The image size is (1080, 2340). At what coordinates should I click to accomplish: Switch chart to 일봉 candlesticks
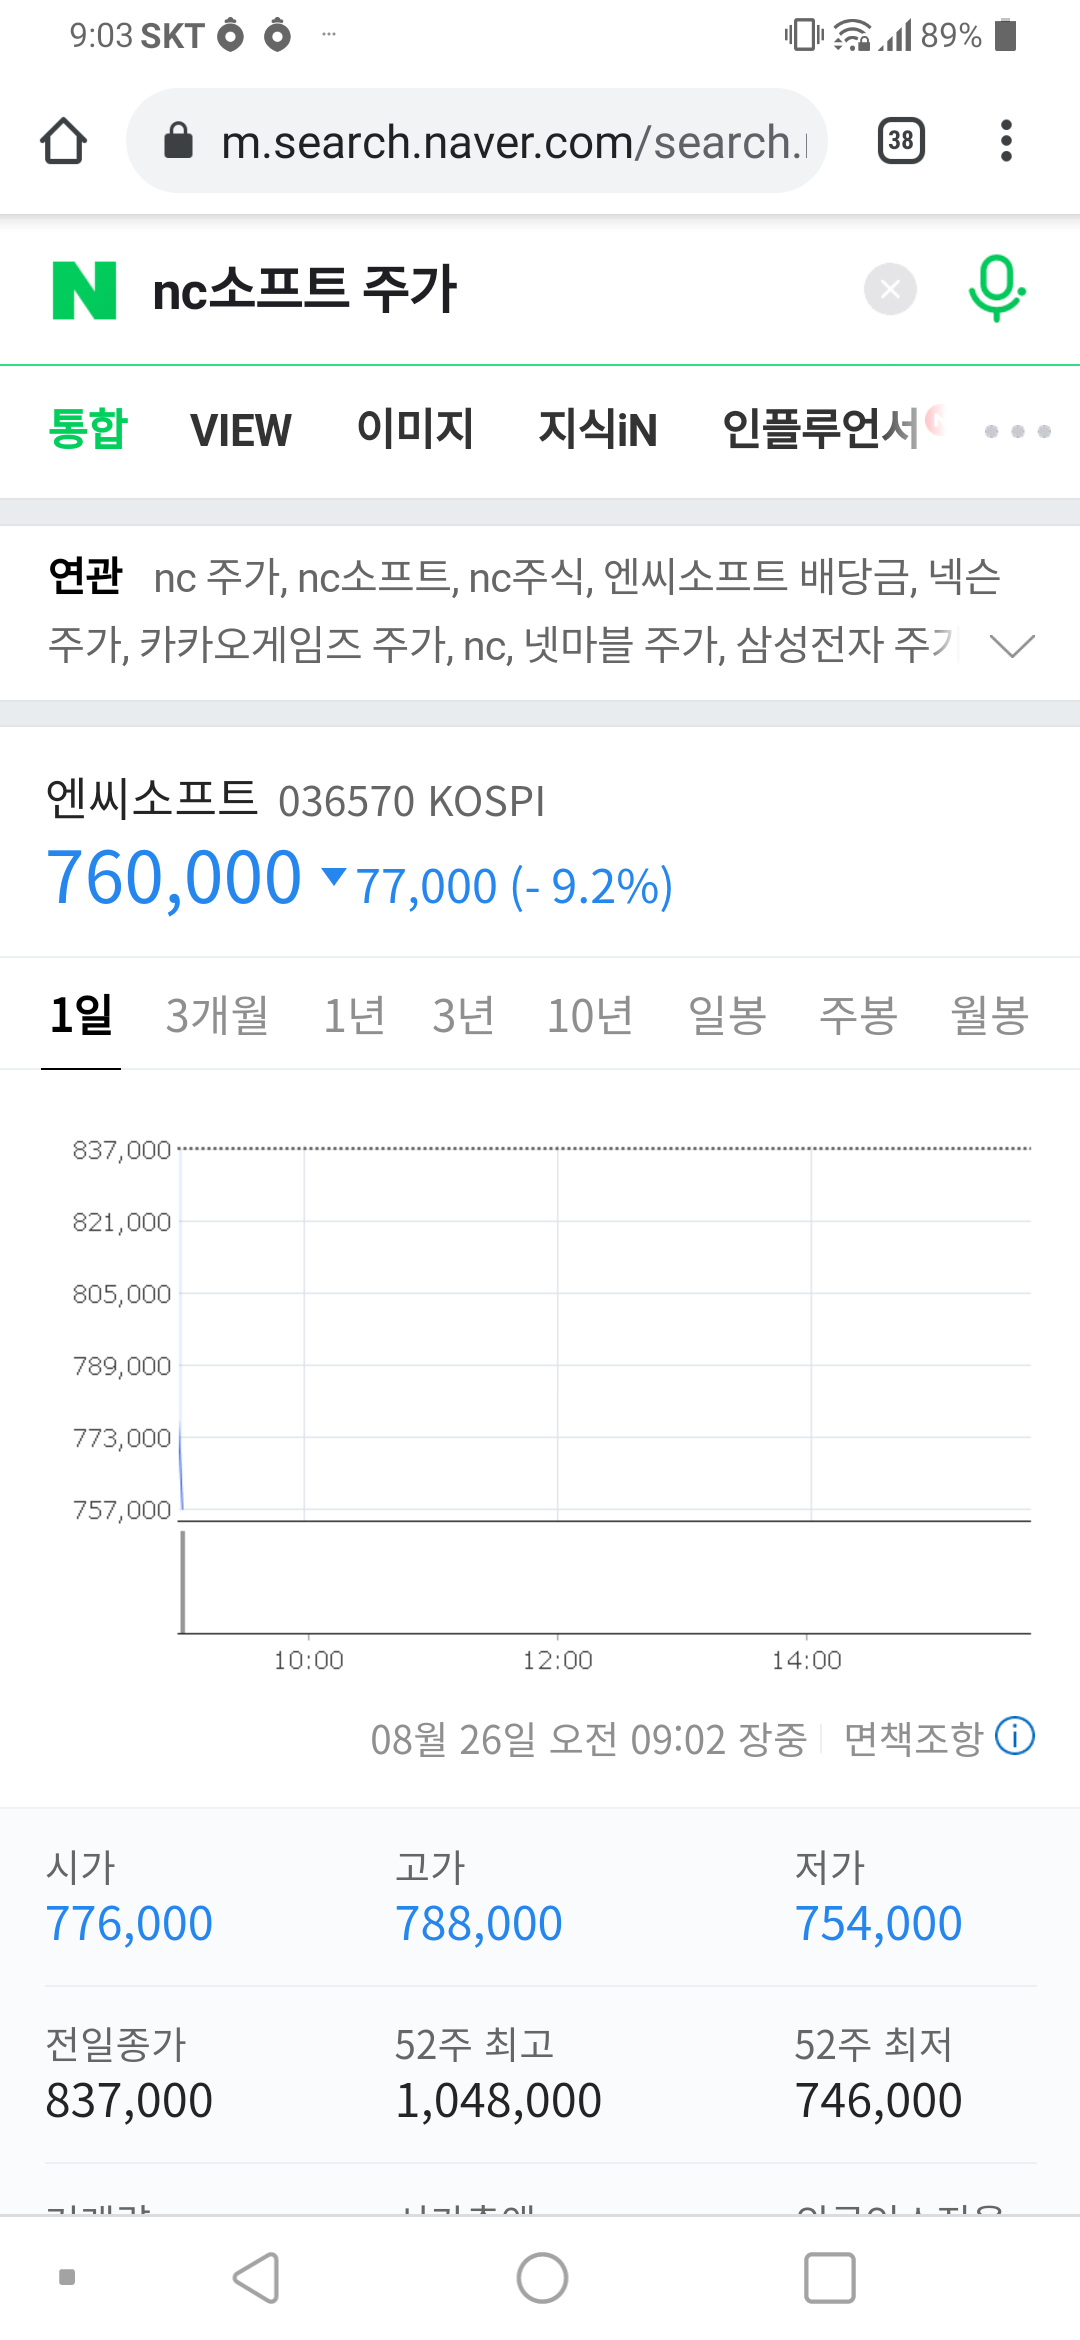[727, 1016]
